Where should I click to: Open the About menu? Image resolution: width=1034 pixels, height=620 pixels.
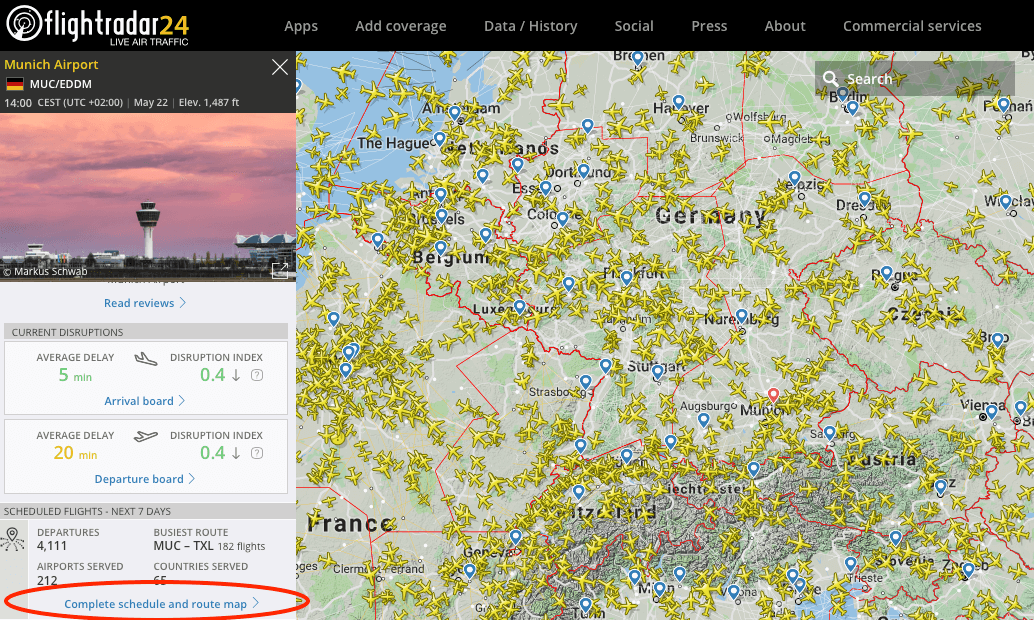point(785,26)
